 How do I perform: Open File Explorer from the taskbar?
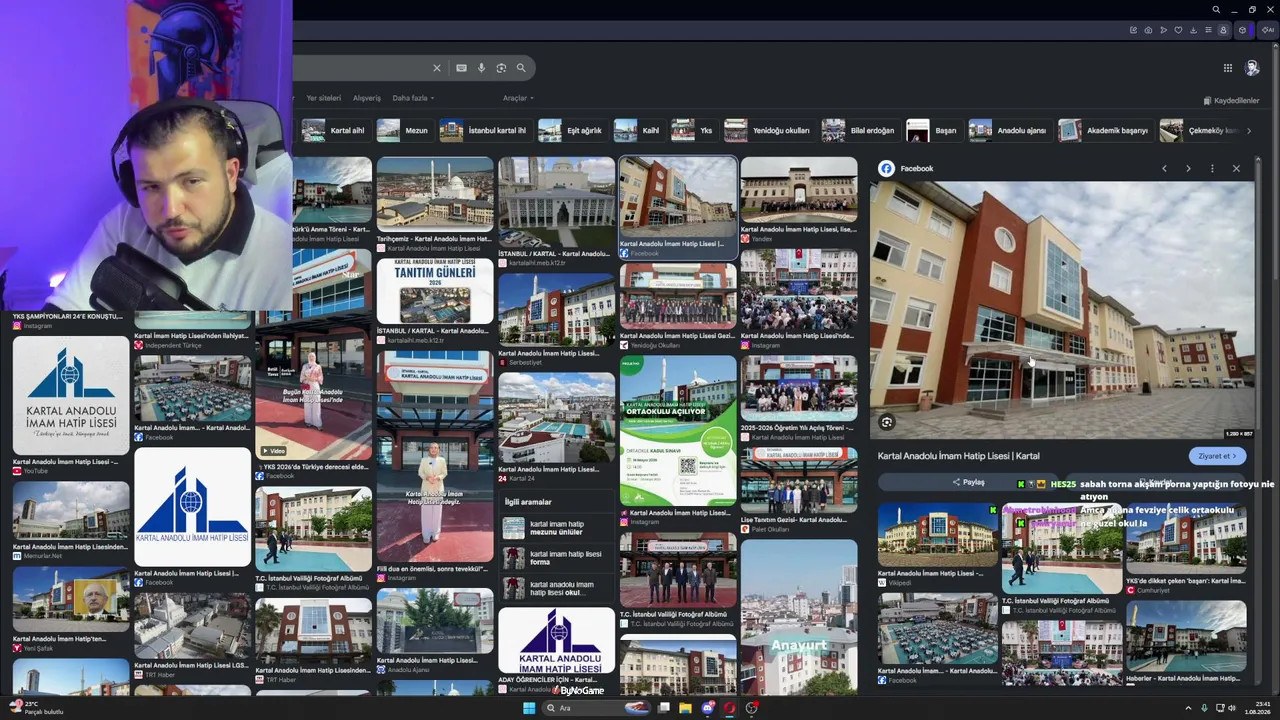click(x=685, y=708)
